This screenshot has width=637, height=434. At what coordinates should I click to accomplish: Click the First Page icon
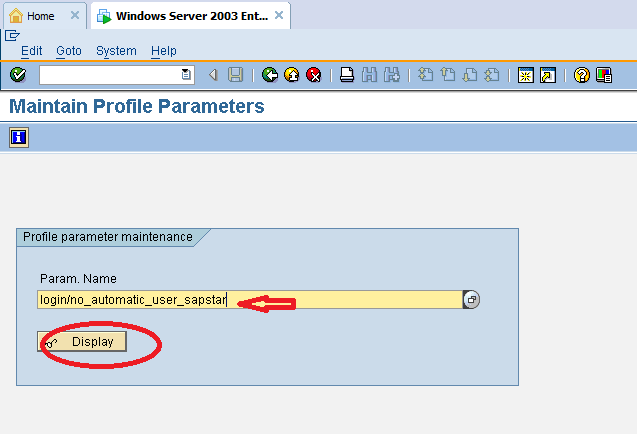point(425,75)
